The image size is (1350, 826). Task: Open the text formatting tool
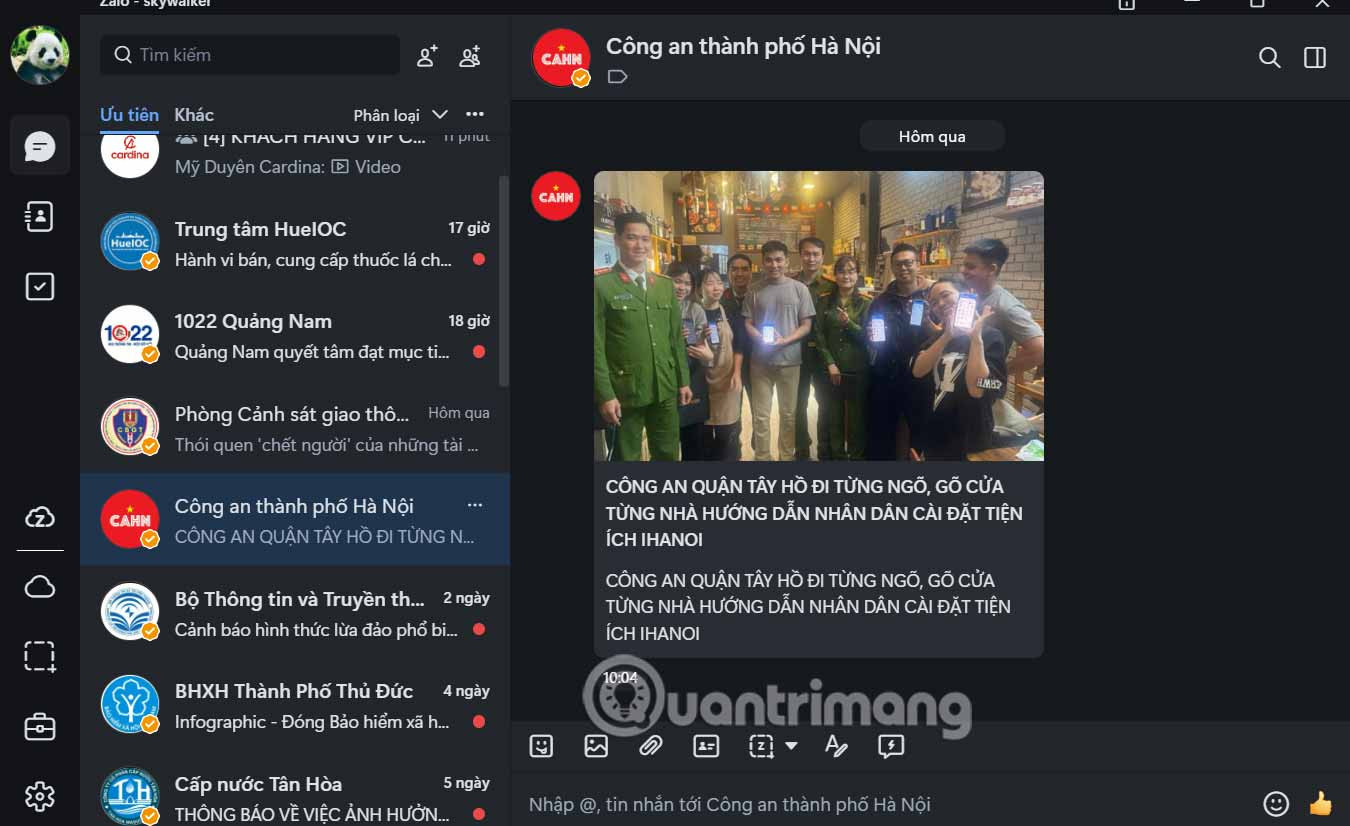click(x=836, y=746)
